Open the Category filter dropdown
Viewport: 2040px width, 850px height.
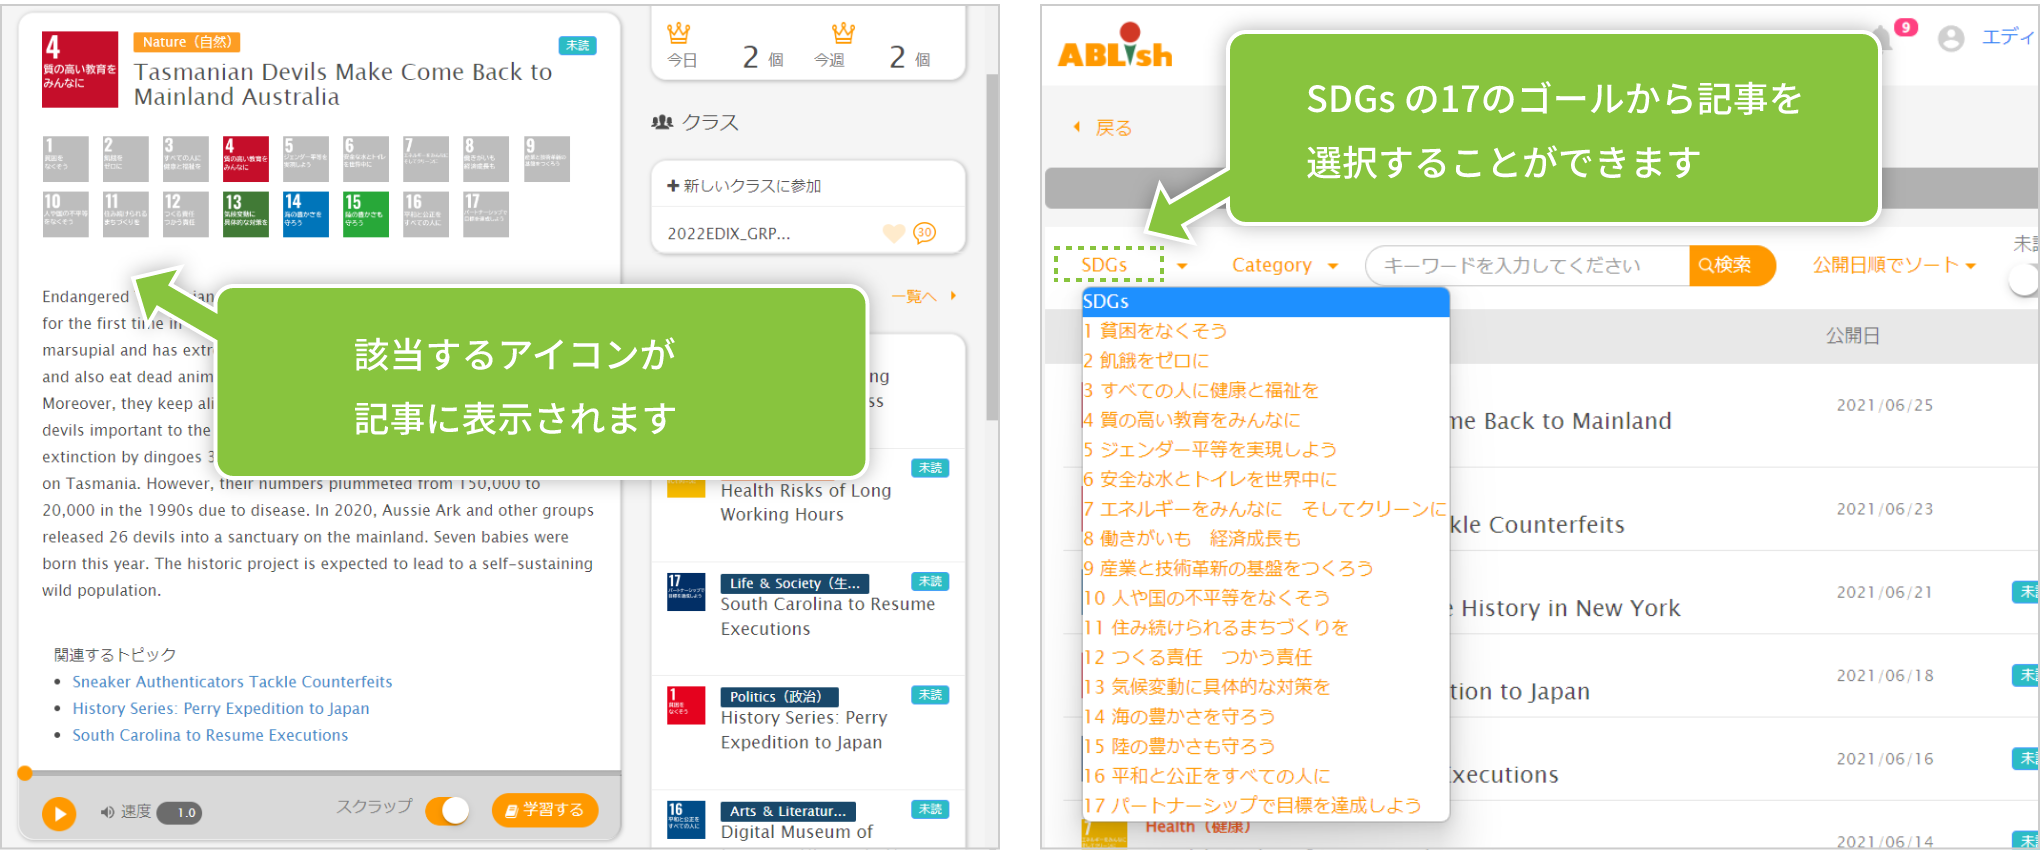click(1284, 265)
